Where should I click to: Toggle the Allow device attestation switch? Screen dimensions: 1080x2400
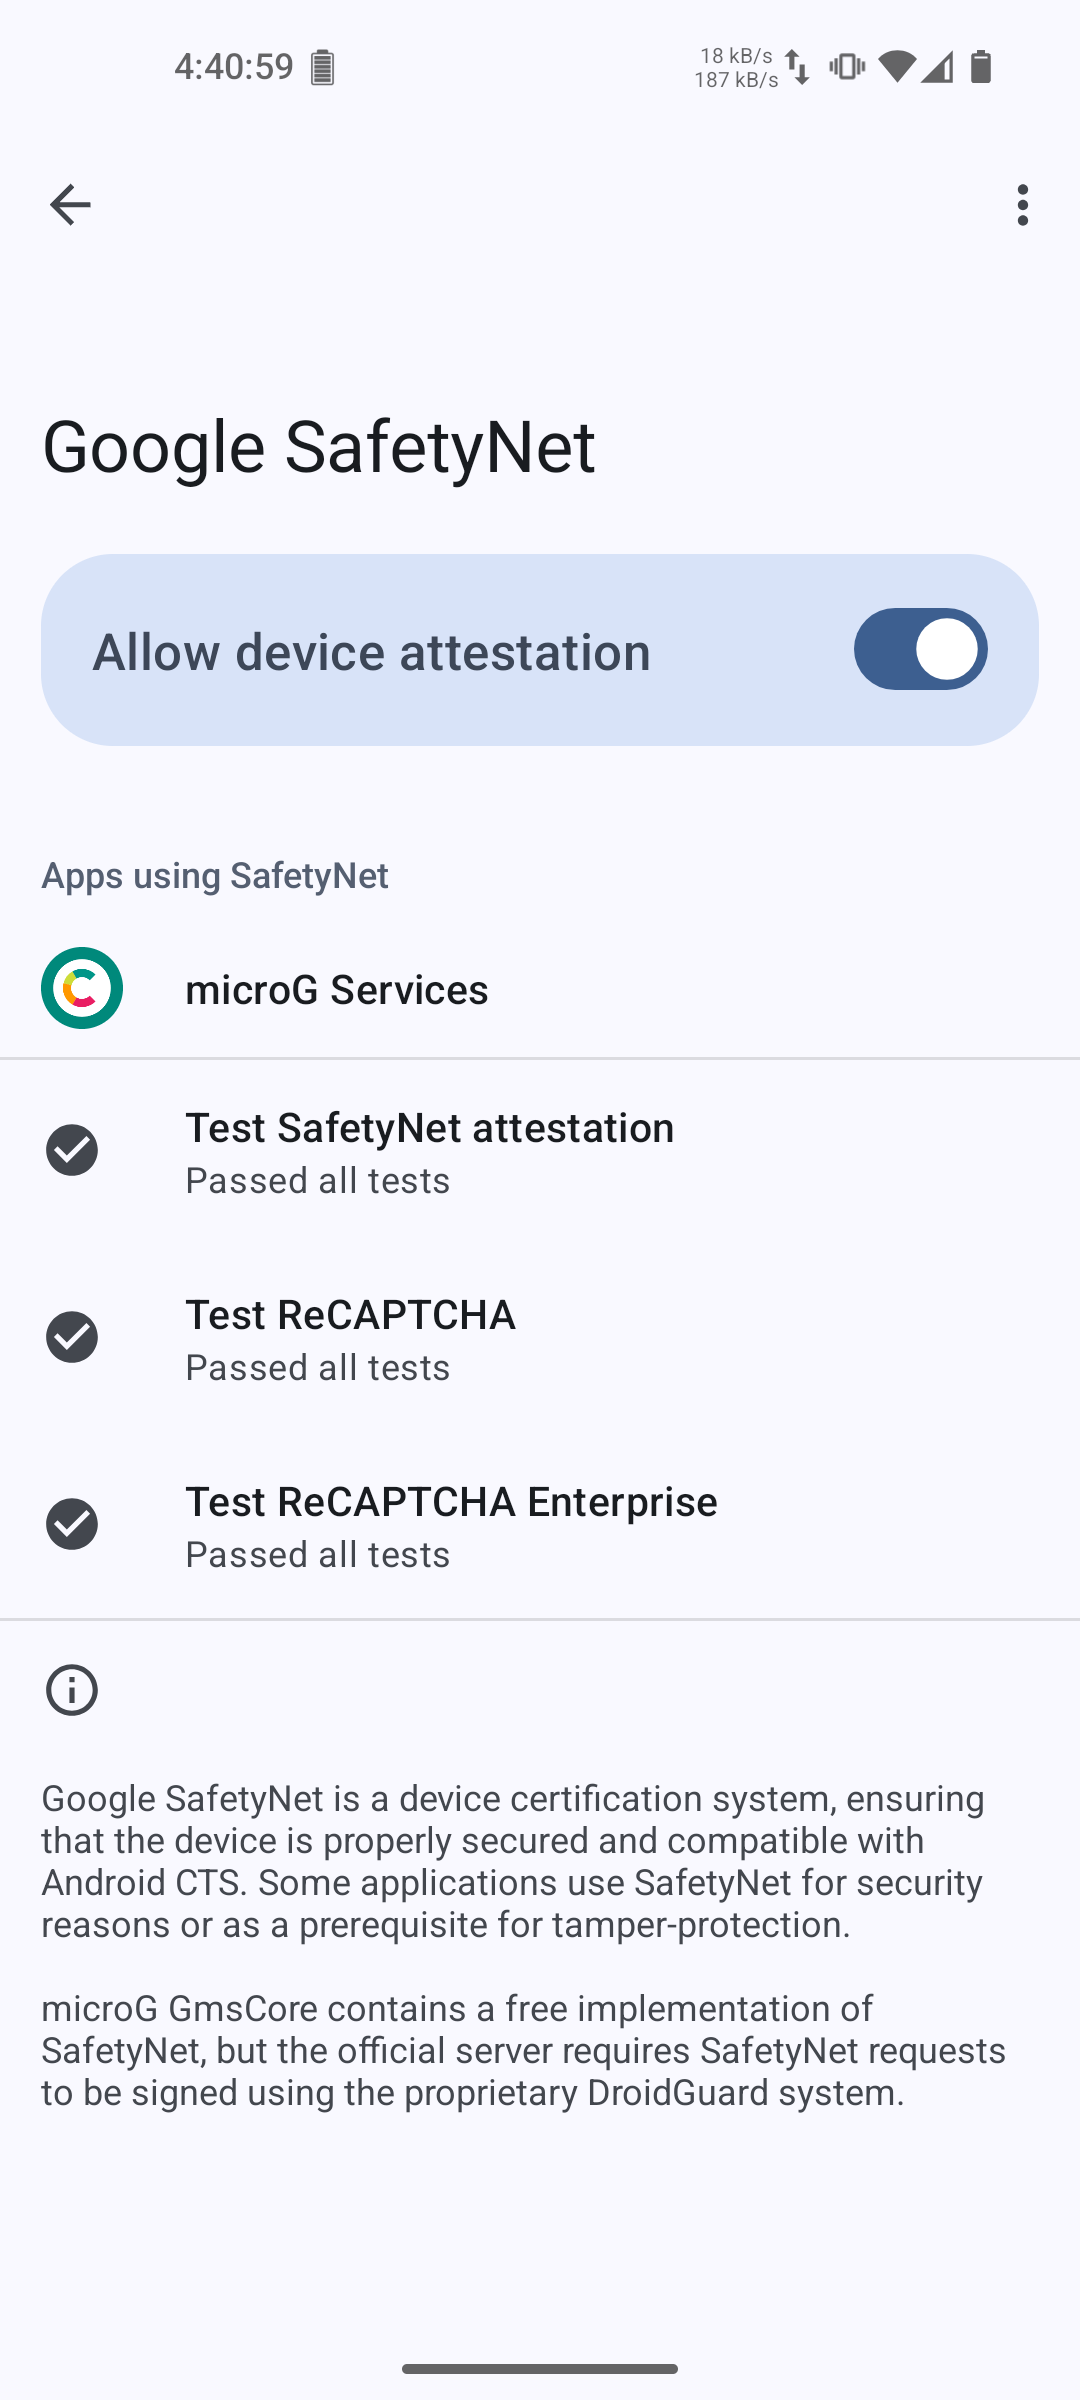click(x=920, y=650)
